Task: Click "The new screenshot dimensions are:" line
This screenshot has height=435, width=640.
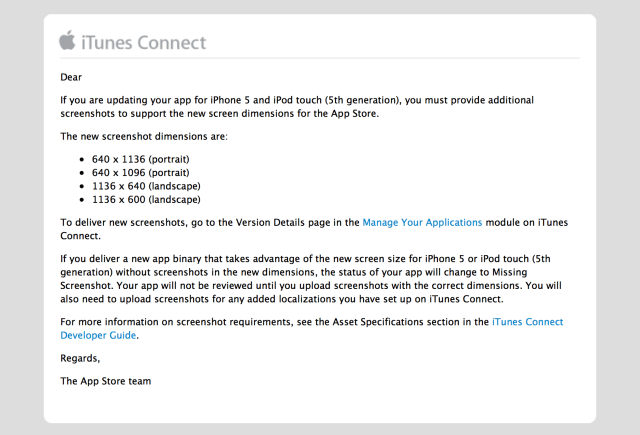Action: coord(144,136)
